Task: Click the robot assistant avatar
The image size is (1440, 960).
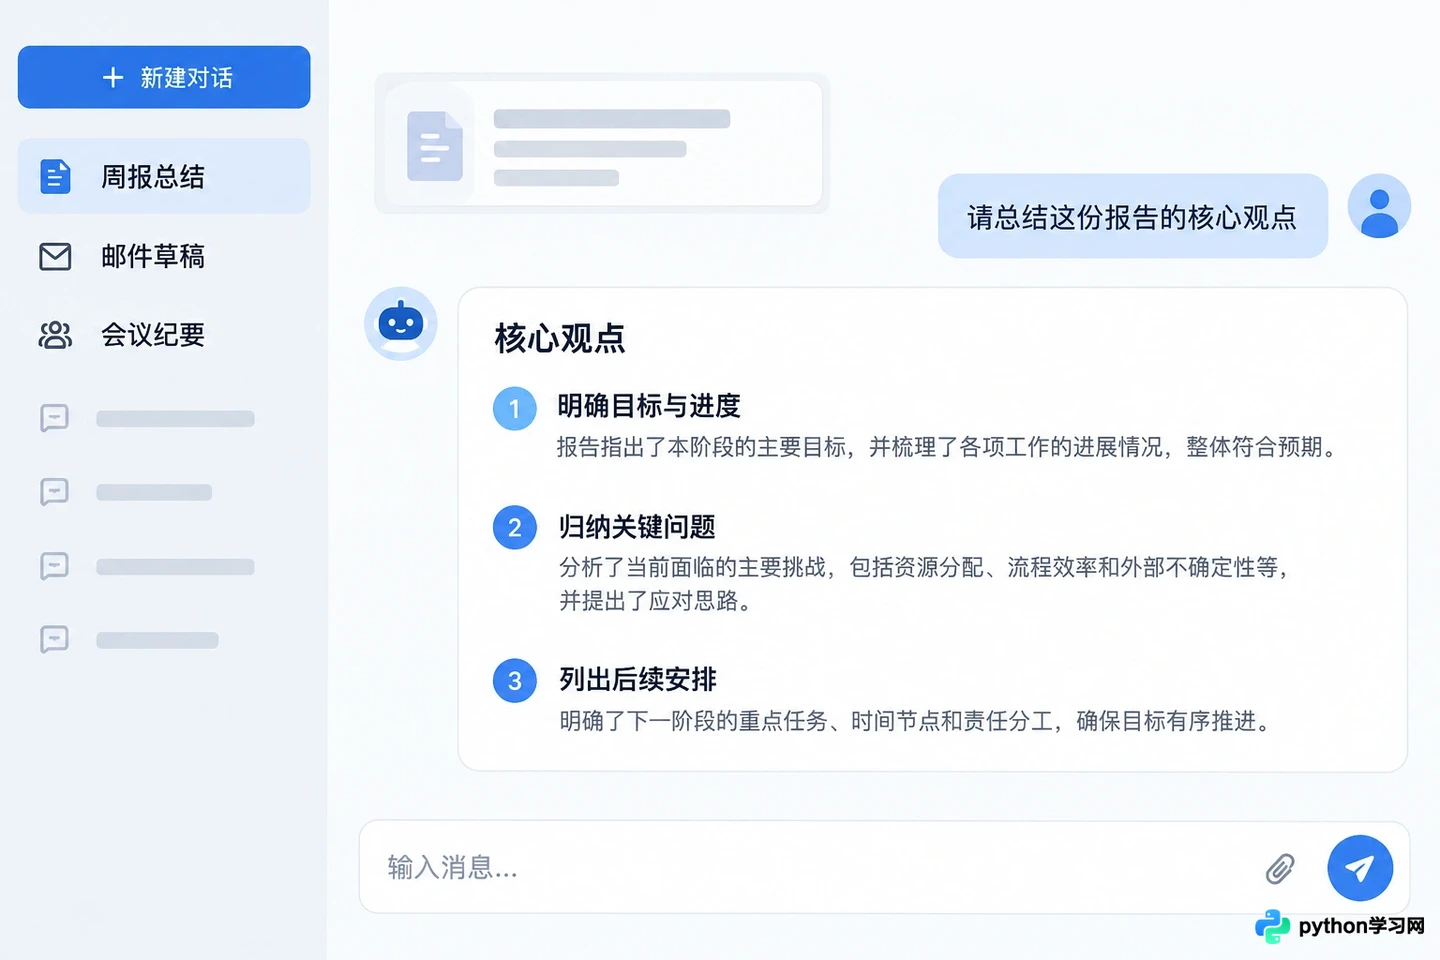Action: click(x=401, y=324)
